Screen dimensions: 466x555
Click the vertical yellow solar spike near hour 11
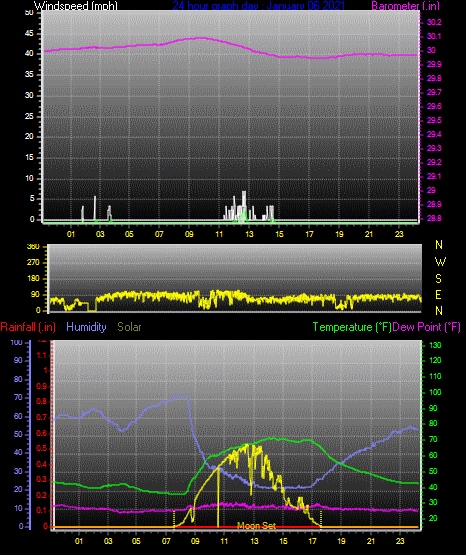(218, 497)
